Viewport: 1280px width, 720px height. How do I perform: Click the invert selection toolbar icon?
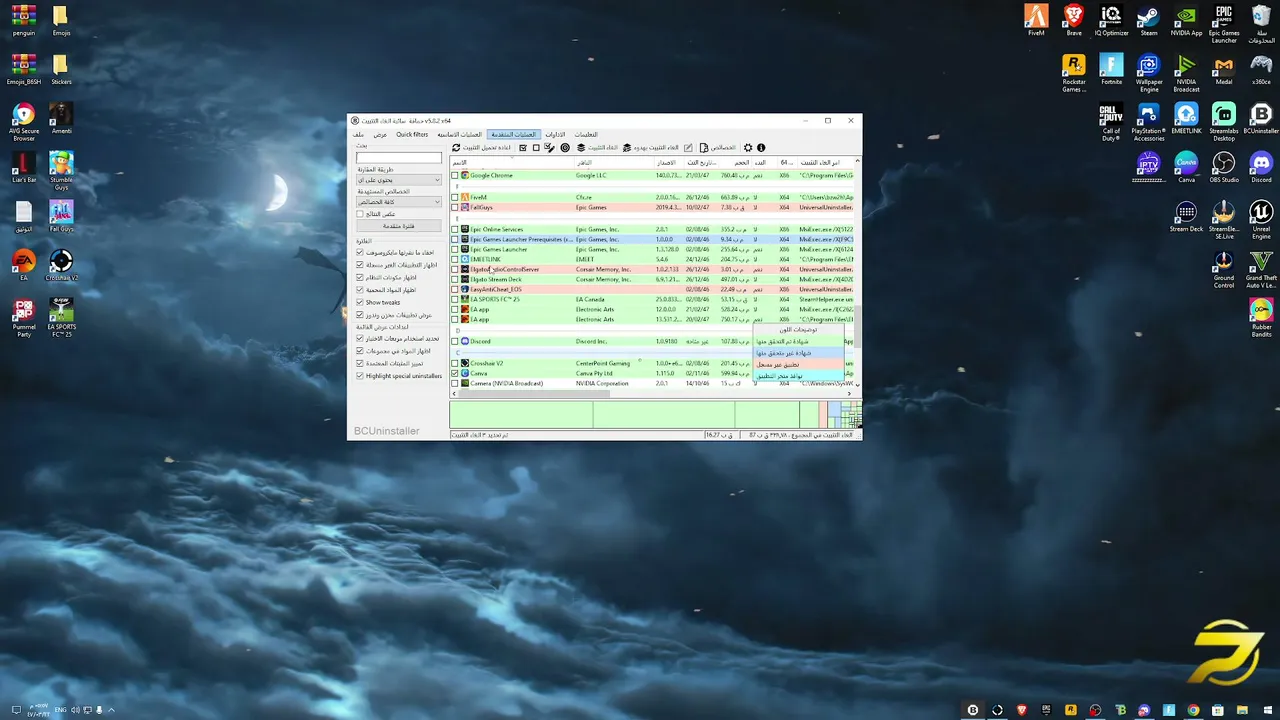pos(549,148)
